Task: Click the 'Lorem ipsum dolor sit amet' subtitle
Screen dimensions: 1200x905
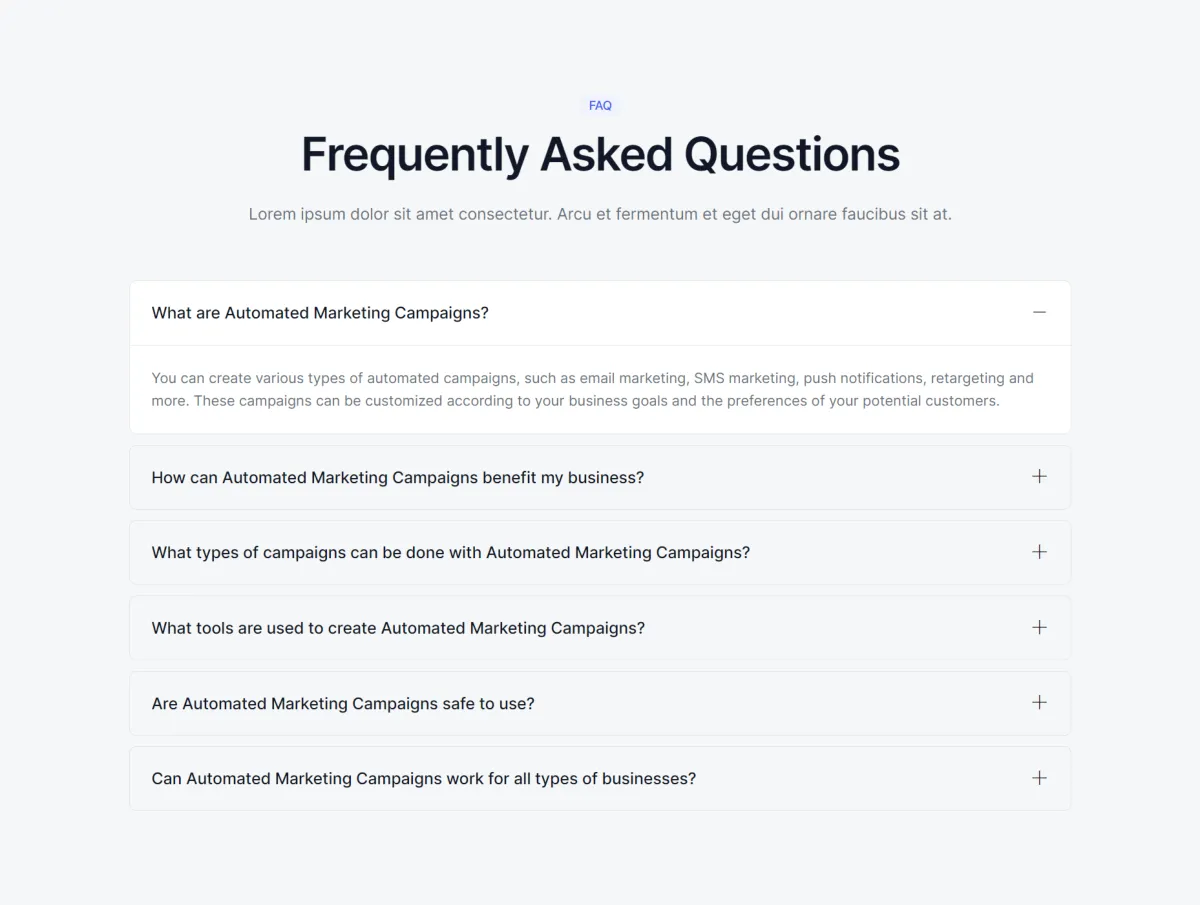Action: coord(600,214)
